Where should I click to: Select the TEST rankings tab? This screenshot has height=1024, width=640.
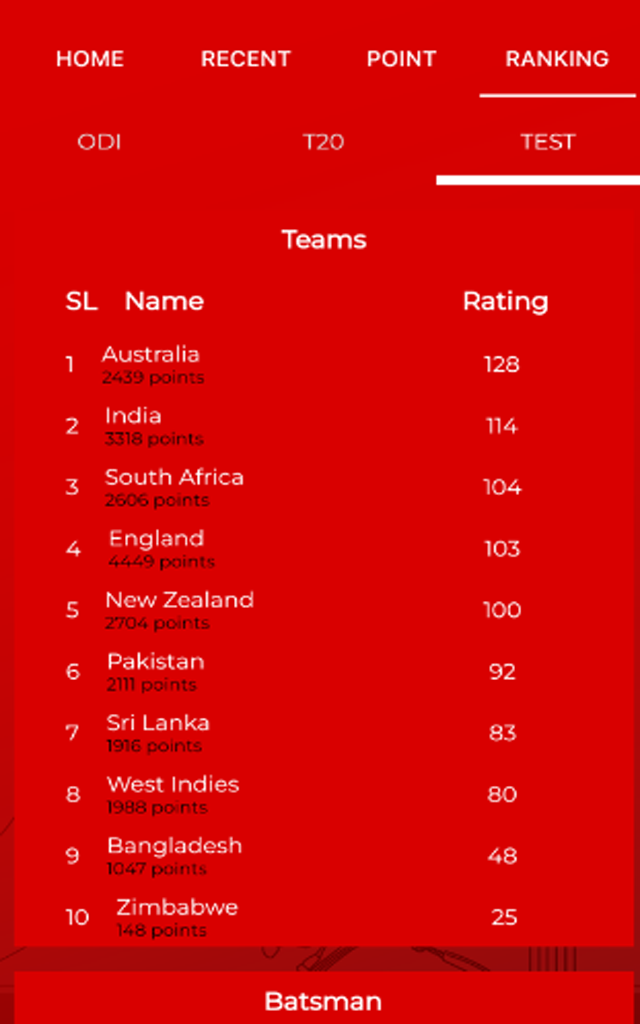pos(547,142)
